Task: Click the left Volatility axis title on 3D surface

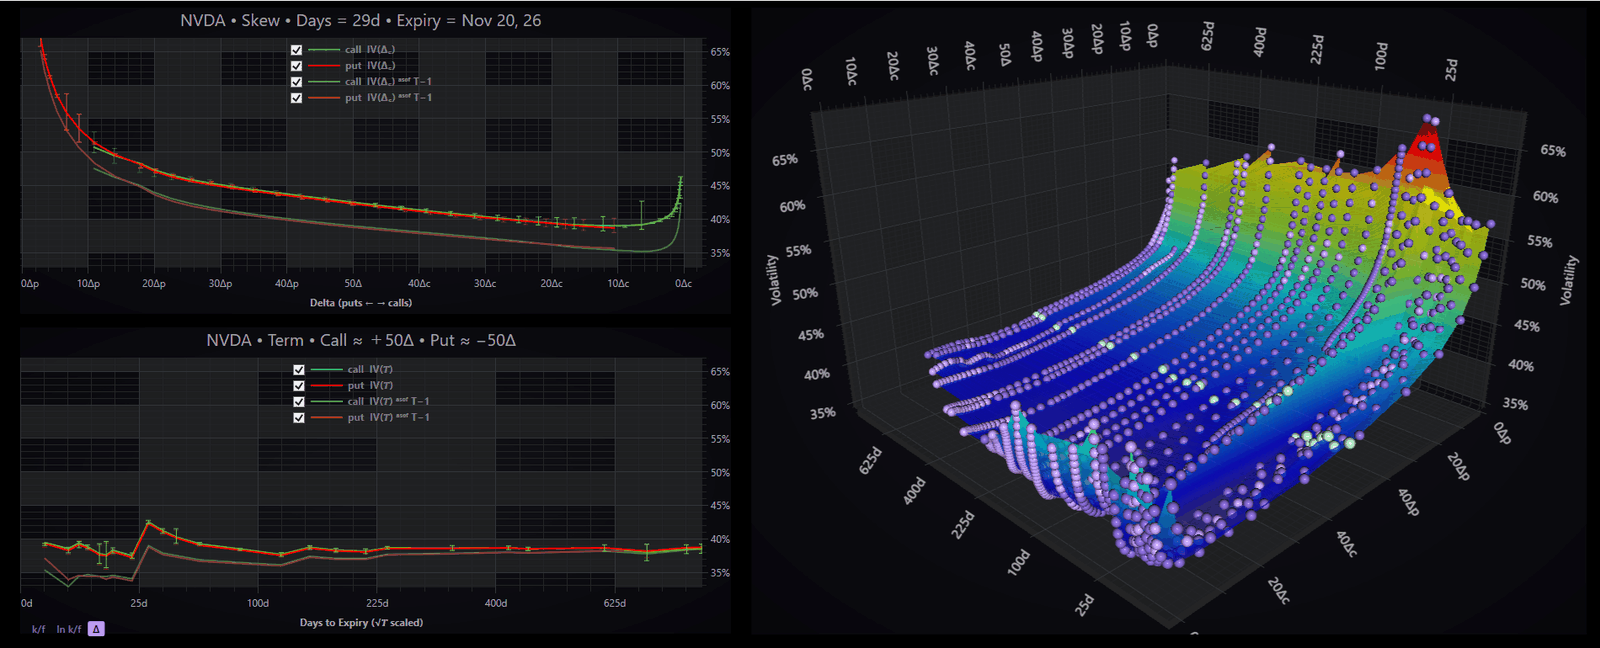Action: [773, 280]
